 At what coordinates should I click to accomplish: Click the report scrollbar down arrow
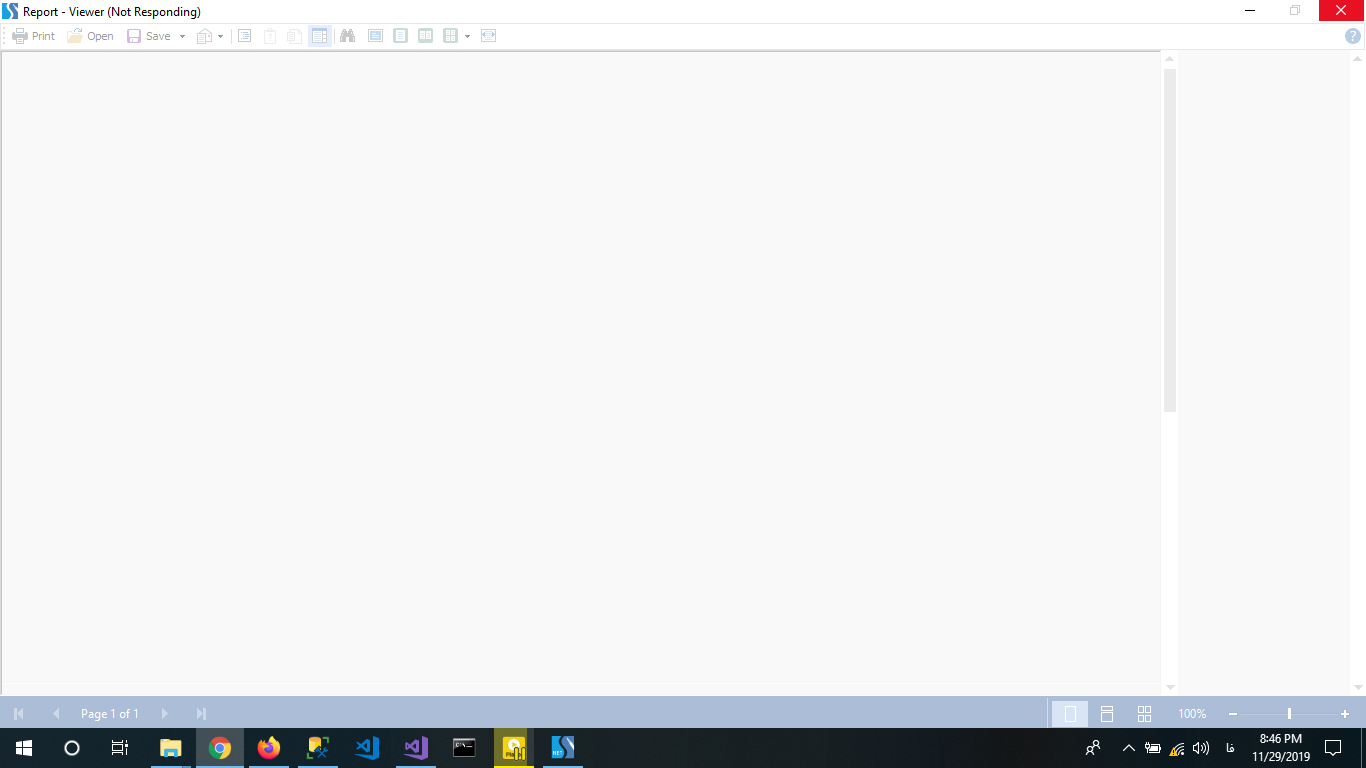pos(1170,687)
